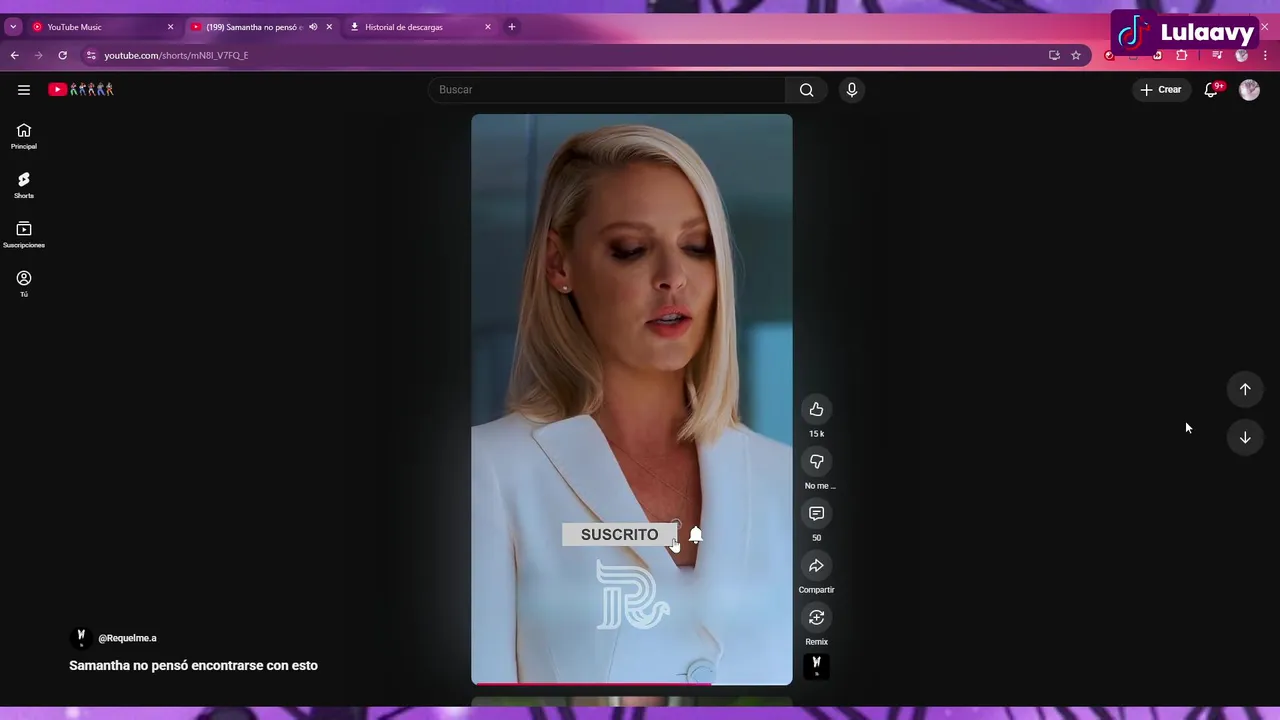
Task: Open the Extensions puzzle icon
Action: tap(1181, 55)
